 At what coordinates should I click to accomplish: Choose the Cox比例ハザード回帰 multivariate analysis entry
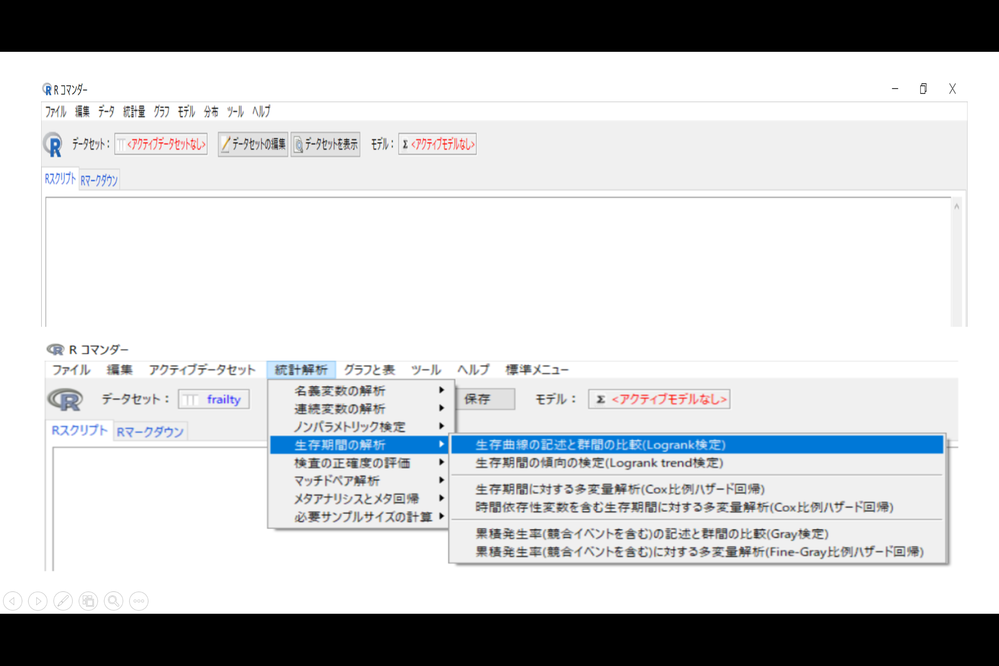[x=620, y=489]
